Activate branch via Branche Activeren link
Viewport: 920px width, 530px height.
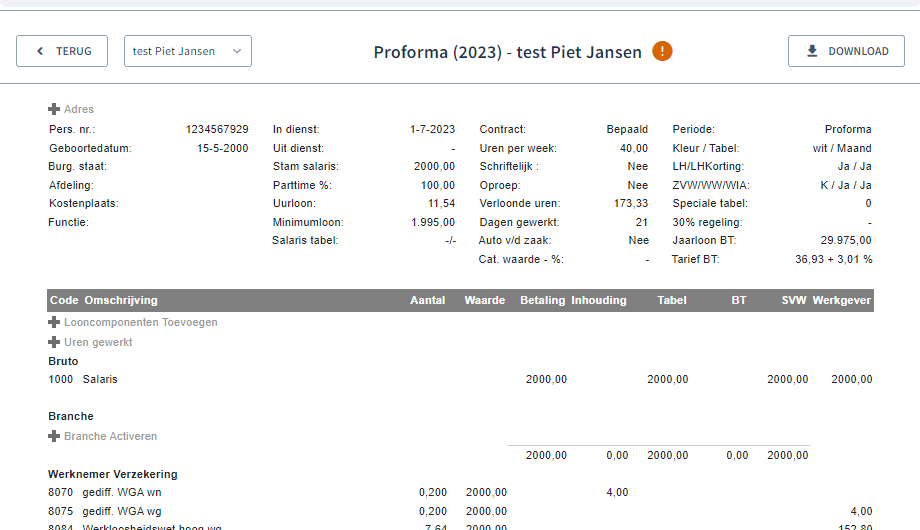(110, 436)
